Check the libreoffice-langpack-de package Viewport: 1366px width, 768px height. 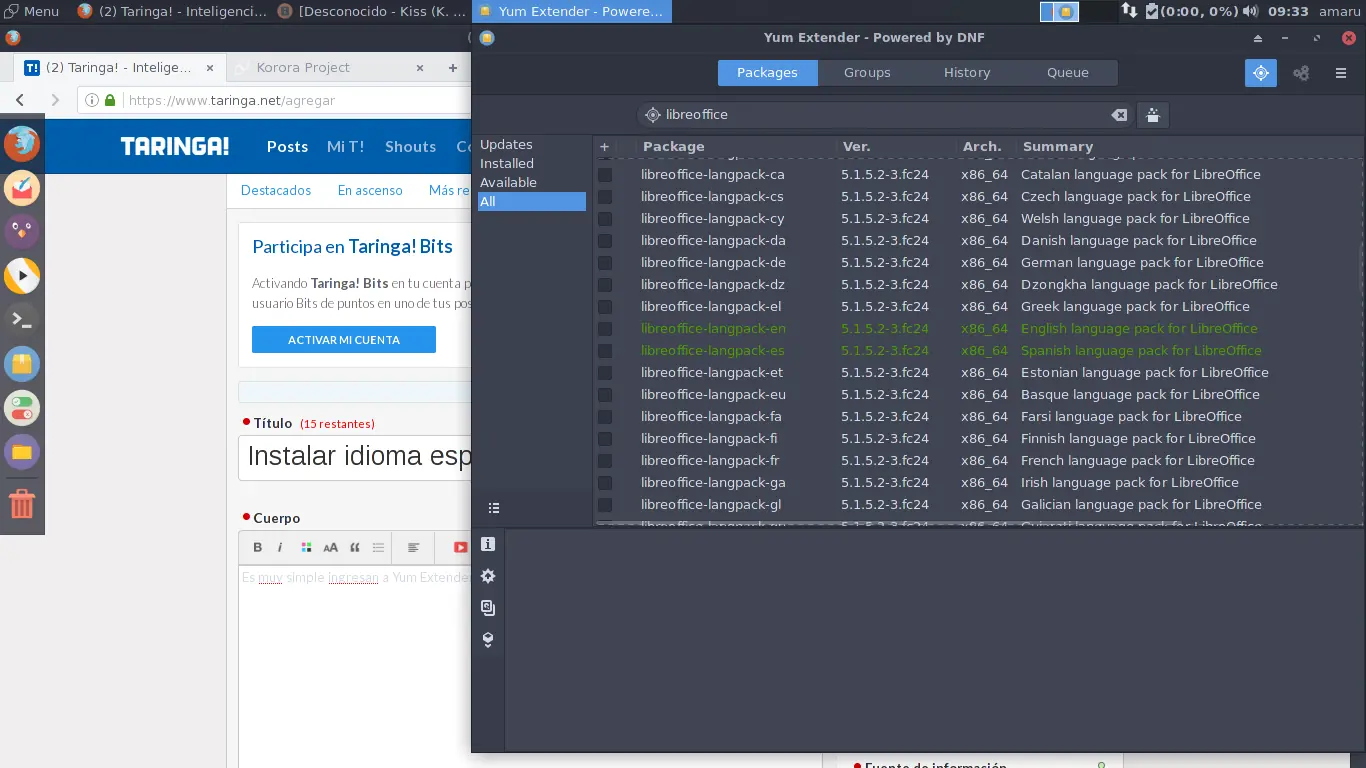605,263
